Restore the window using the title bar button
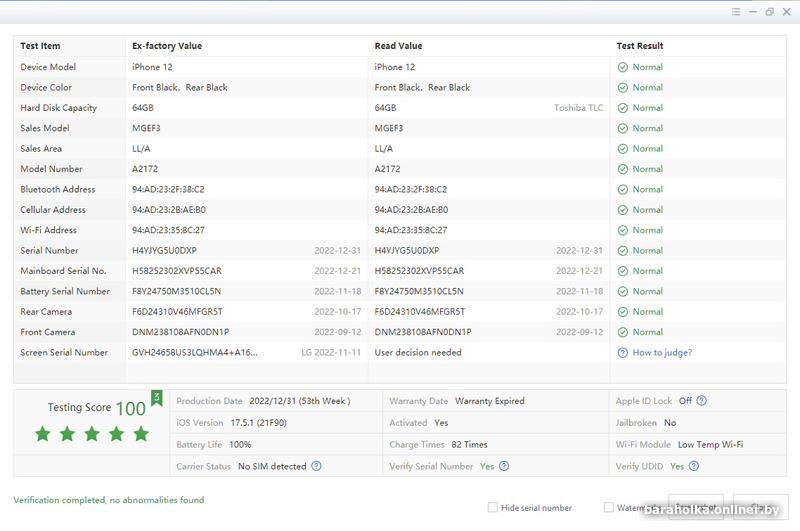This screenshot has width=800, height=531. tap(769, 12)
